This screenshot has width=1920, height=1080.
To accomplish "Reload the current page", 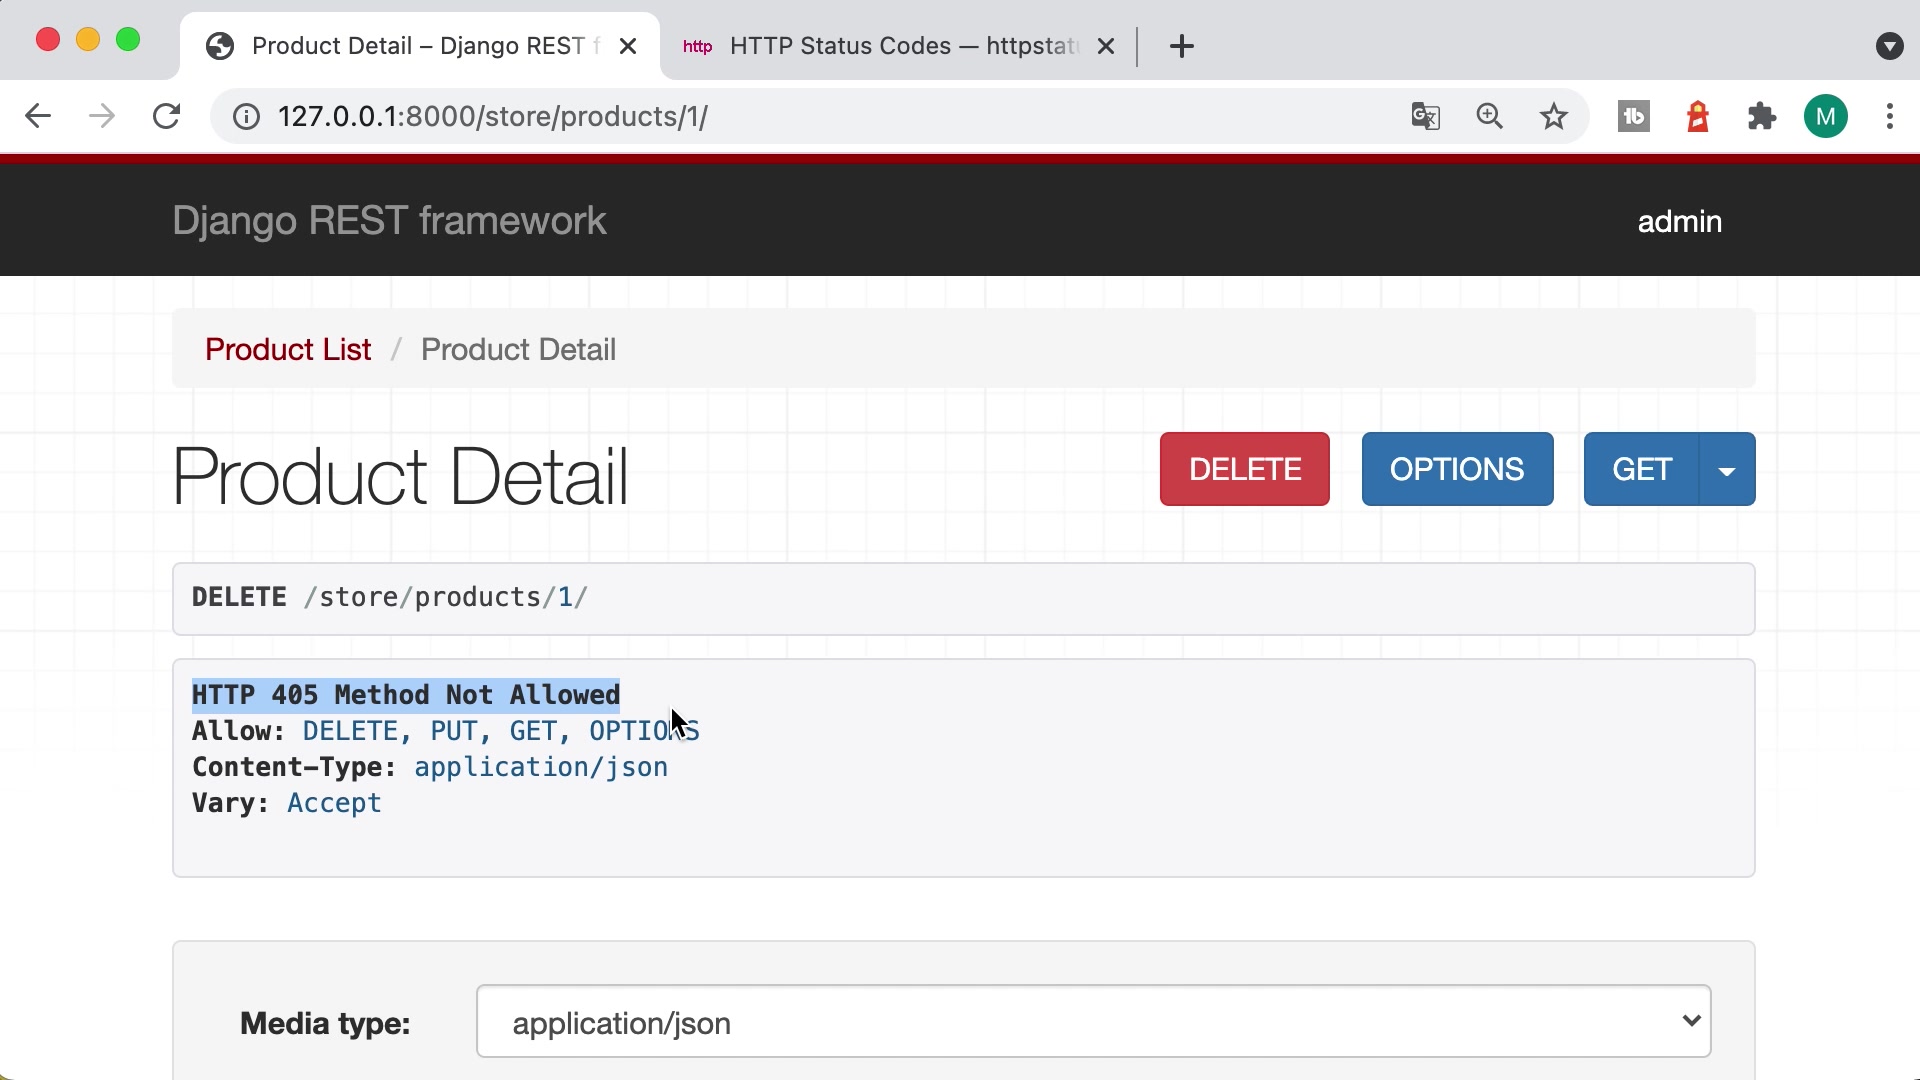I will click(x=167, y=117).
